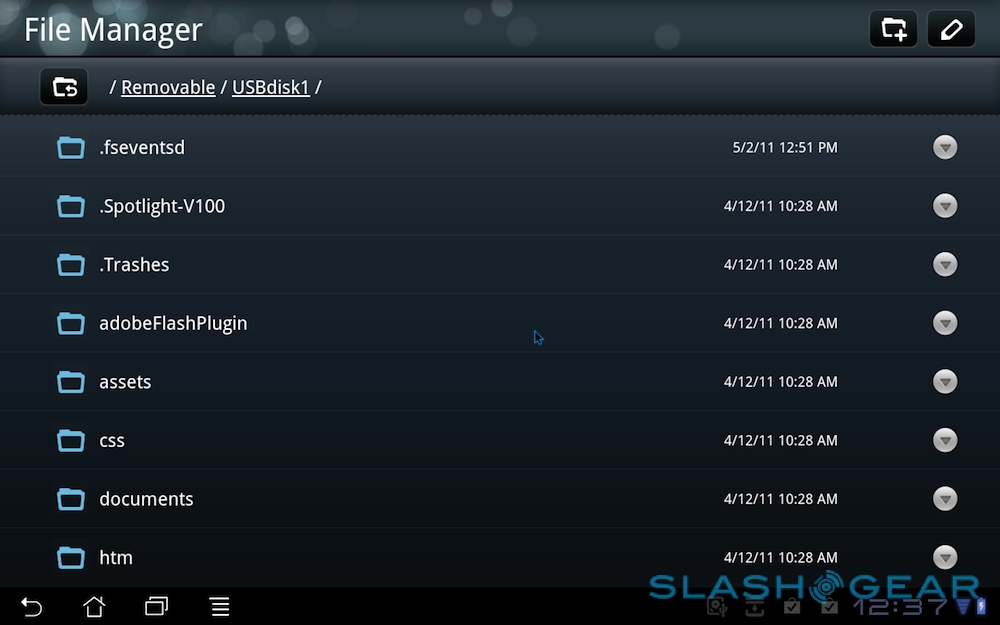Viewport: 1000px width, 625px height.
Task: Select USBdisk1 in the breadcrumb path
Action: [271, 87]
